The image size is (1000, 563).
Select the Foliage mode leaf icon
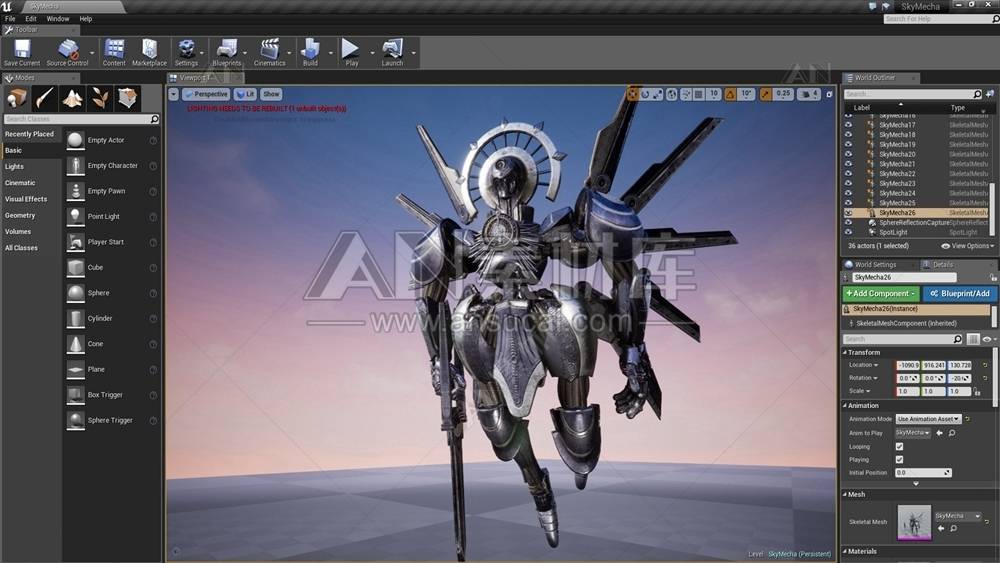pos(100,98)
